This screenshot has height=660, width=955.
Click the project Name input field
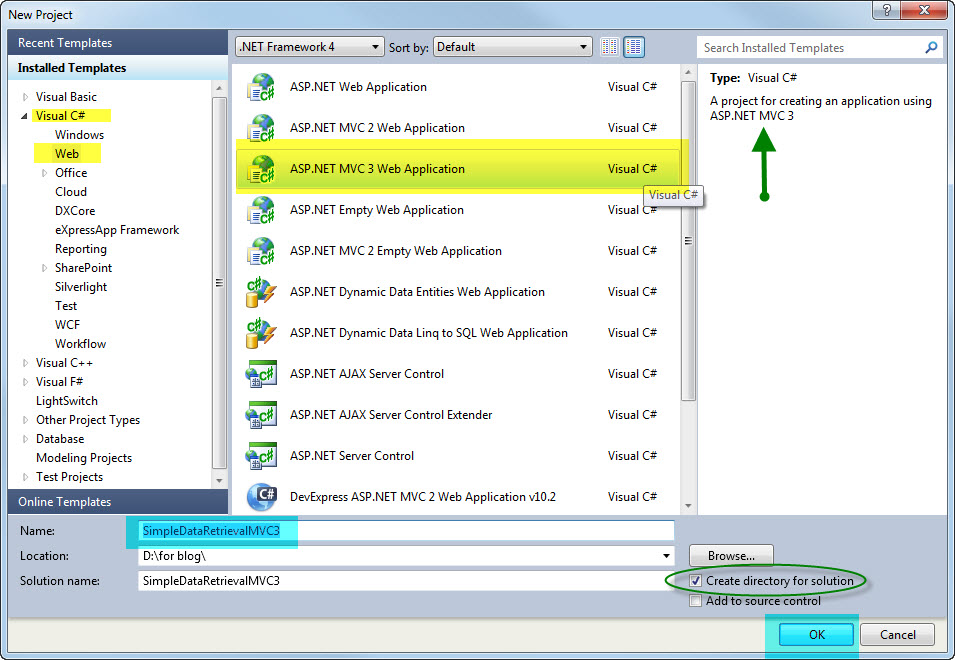406,530
